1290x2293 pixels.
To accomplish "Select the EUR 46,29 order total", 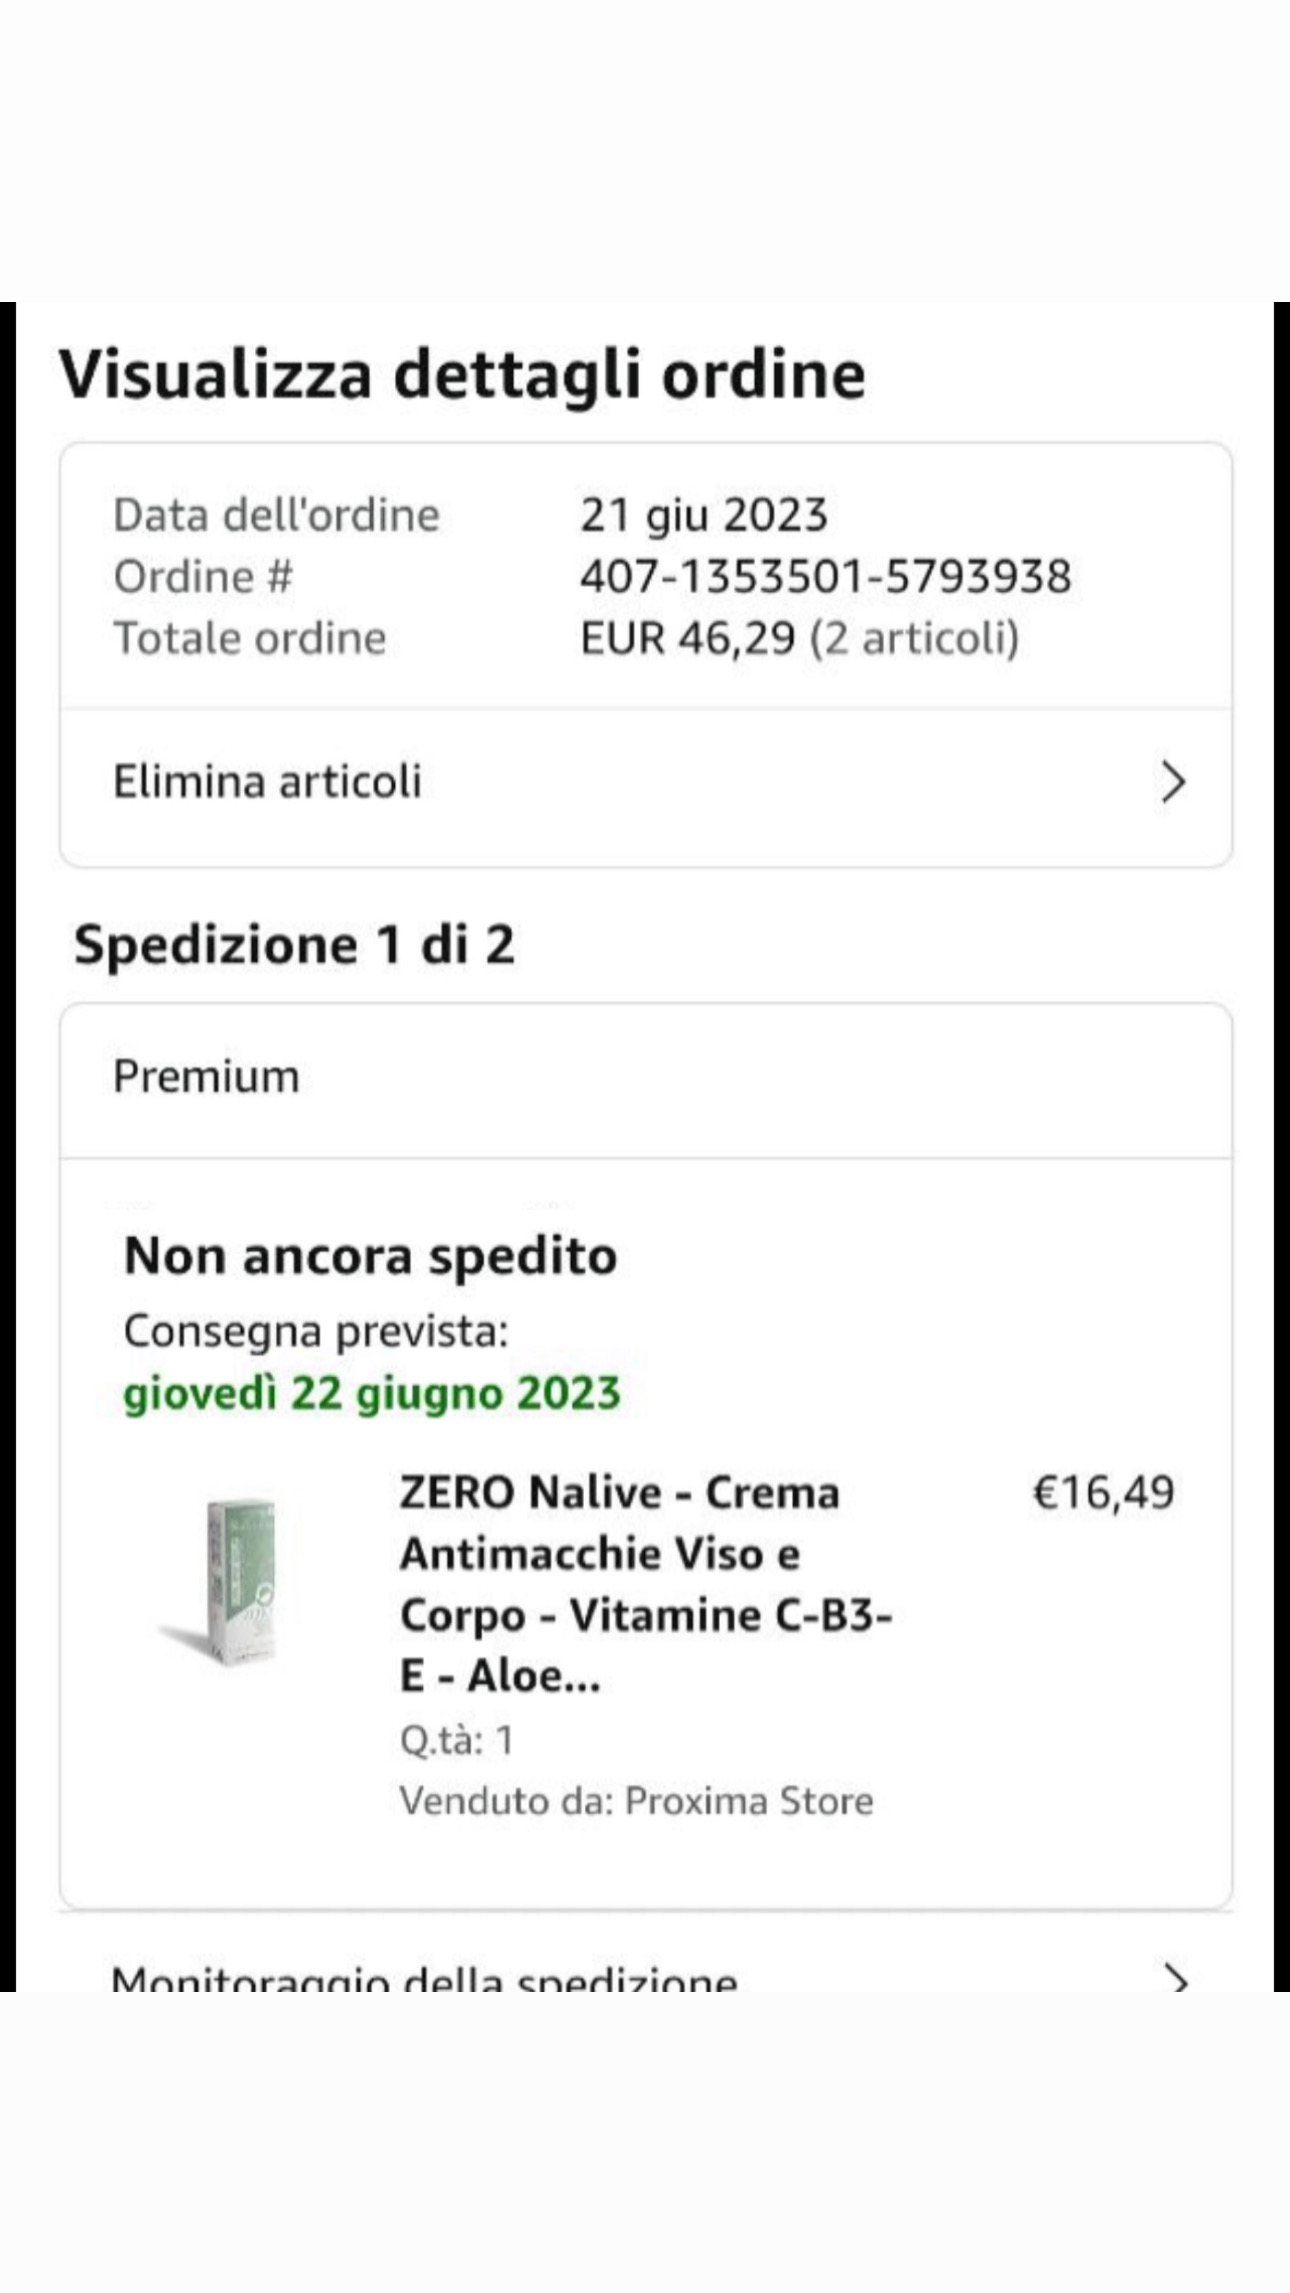I will [688, 638].
